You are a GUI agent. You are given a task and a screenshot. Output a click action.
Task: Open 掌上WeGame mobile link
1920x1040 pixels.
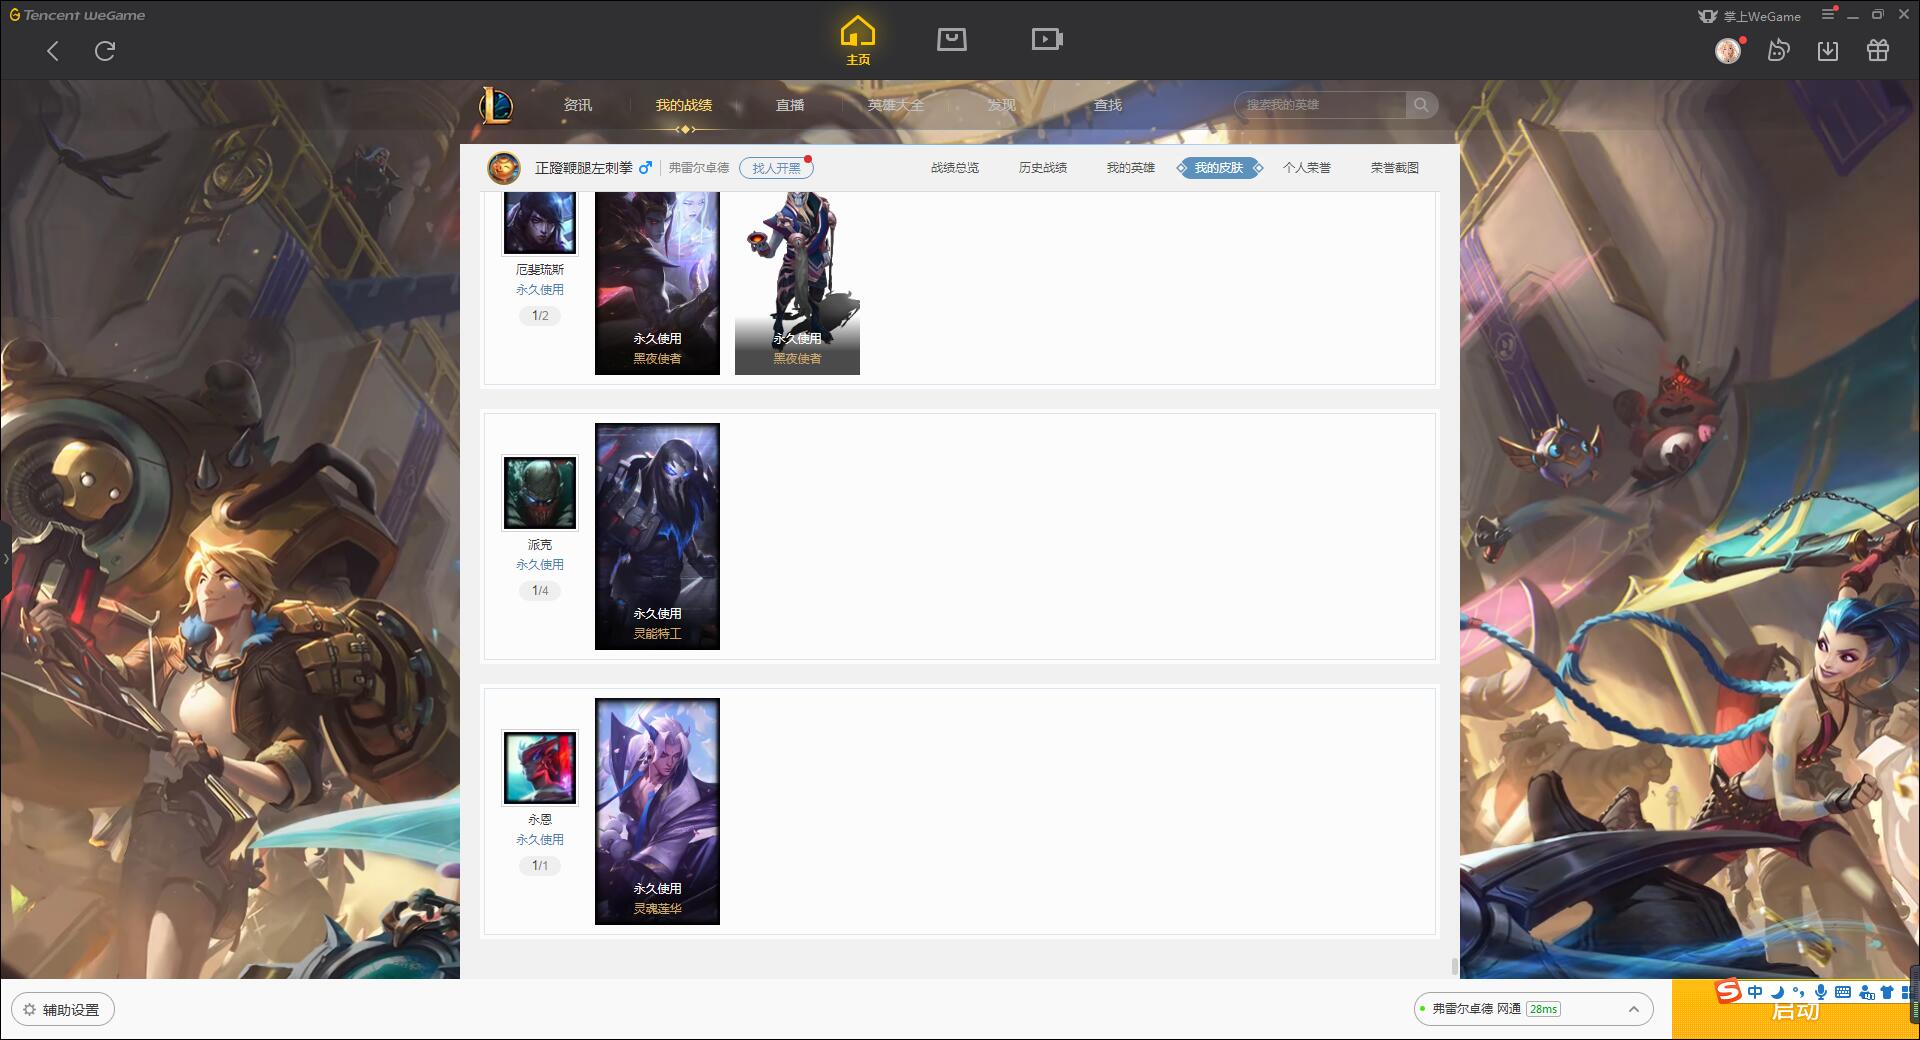pyautogui.click(x=1750, y=16)
